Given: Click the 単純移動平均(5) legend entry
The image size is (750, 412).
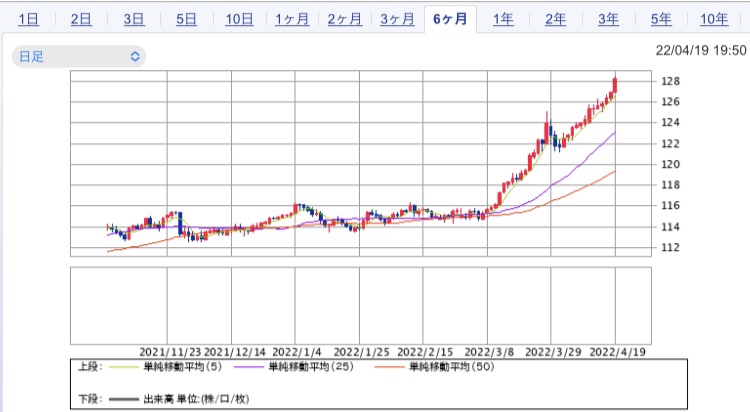Looking at the screenshot, I should (183, 367).
